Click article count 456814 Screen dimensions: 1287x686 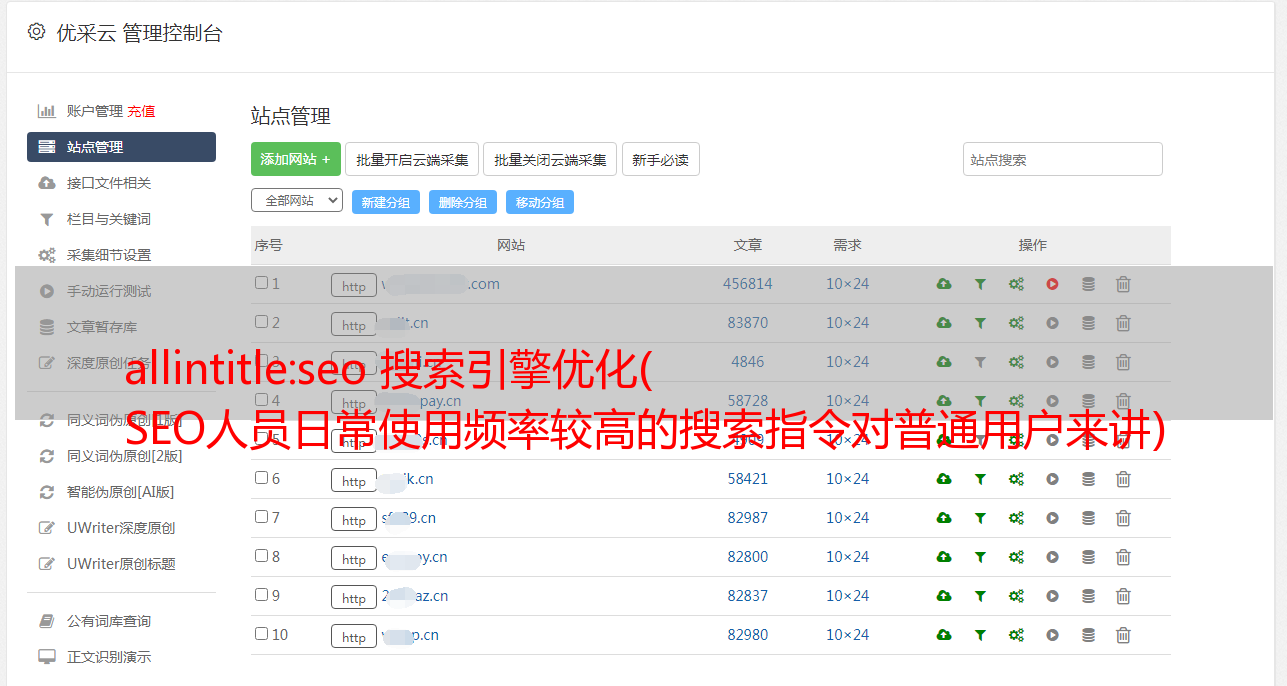(x=748, y=284)
